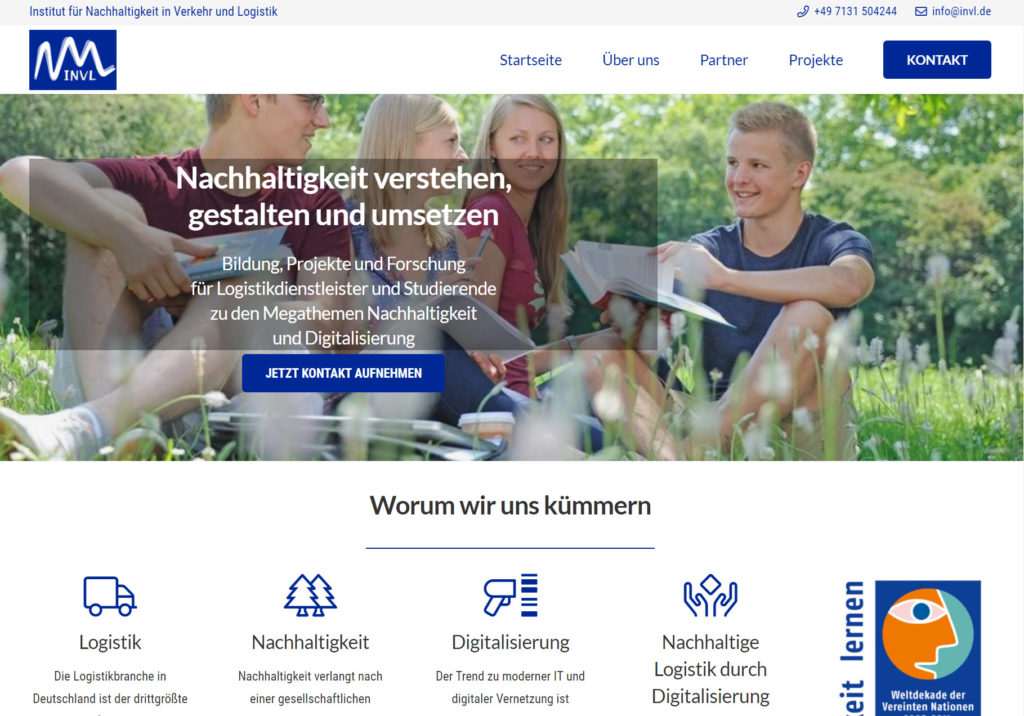Viewport: 1024px width, 716px height.
Task: Click the phone icon beside +49 7131 504244
Action: click(803, 11)
